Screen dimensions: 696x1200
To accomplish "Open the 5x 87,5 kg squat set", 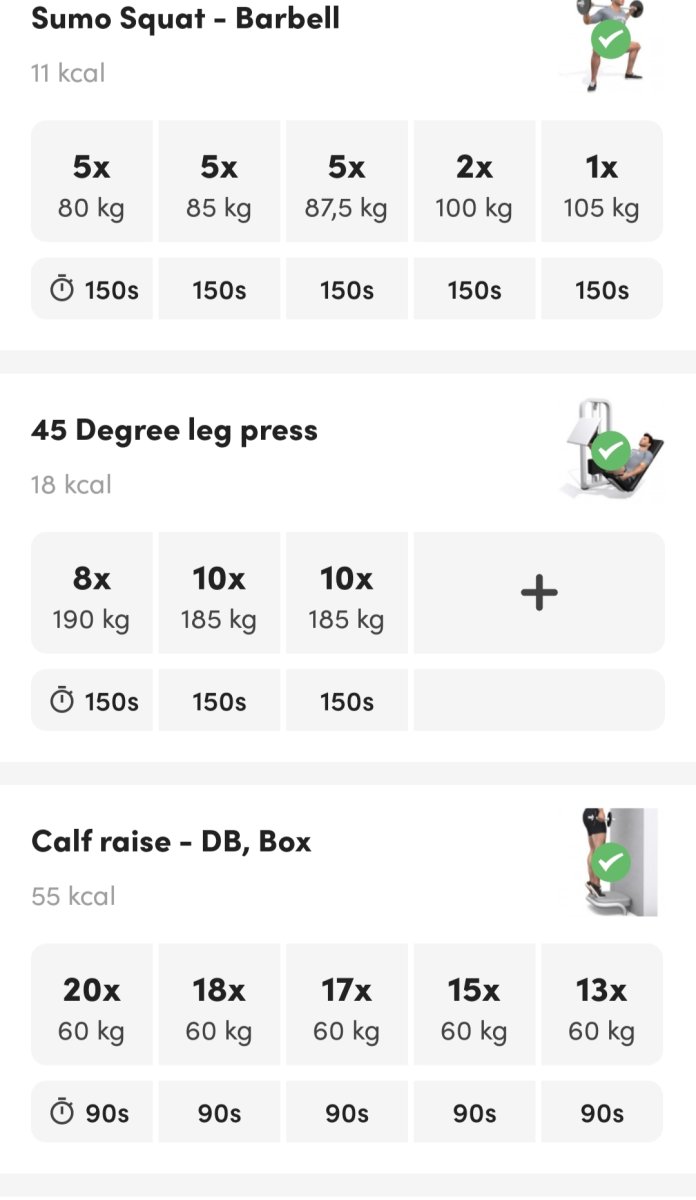I will (x=347, y=182).
